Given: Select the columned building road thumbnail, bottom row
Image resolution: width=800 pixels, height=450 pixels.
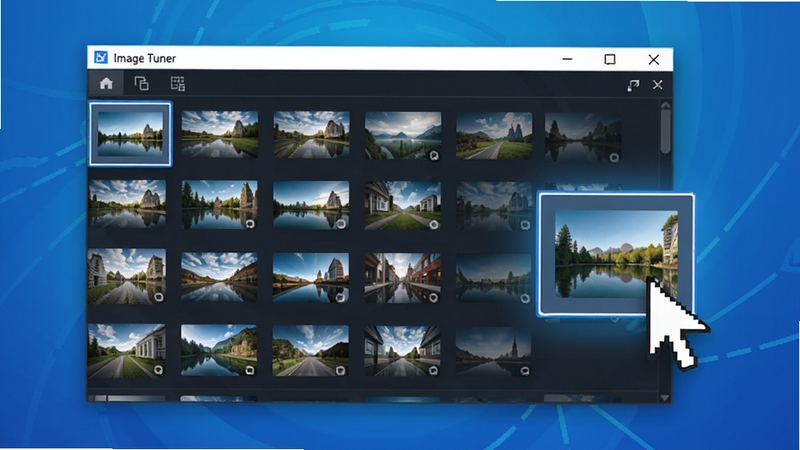Looking at the screenshot, I should [127, 351].
